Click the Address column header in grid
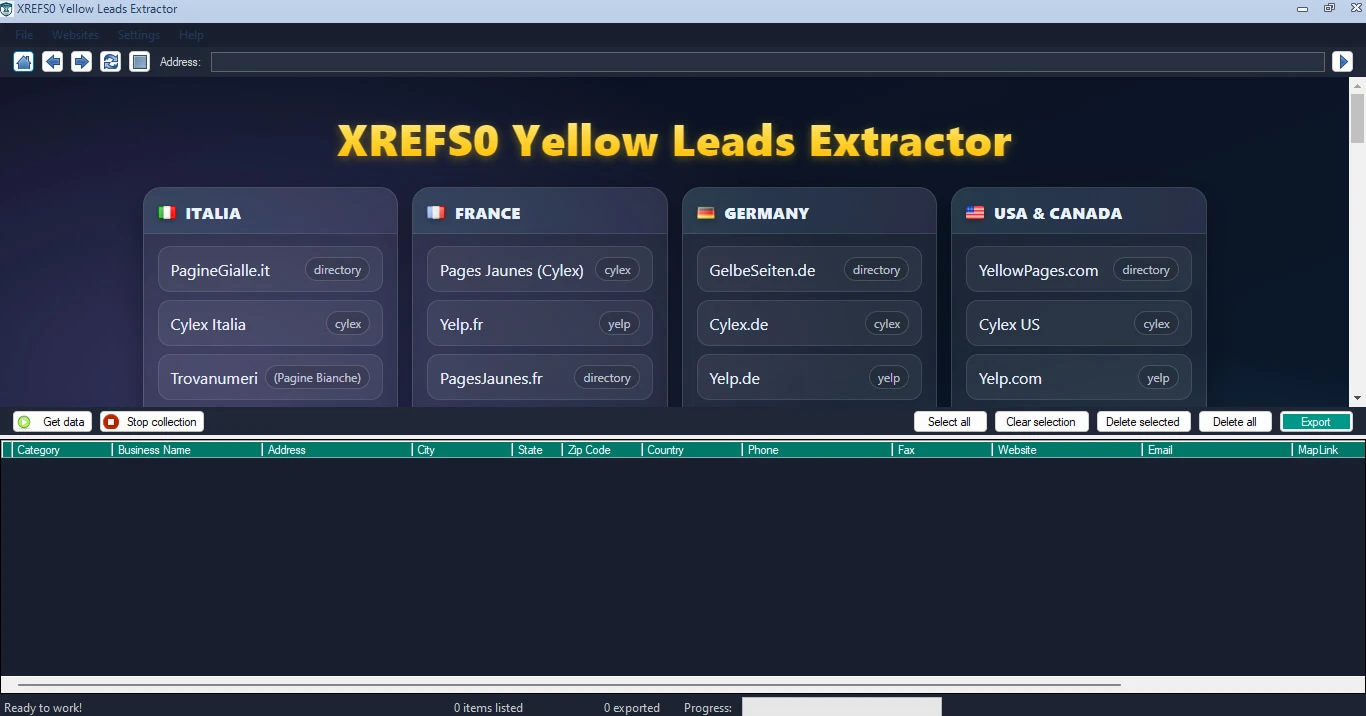 [337, 450]
